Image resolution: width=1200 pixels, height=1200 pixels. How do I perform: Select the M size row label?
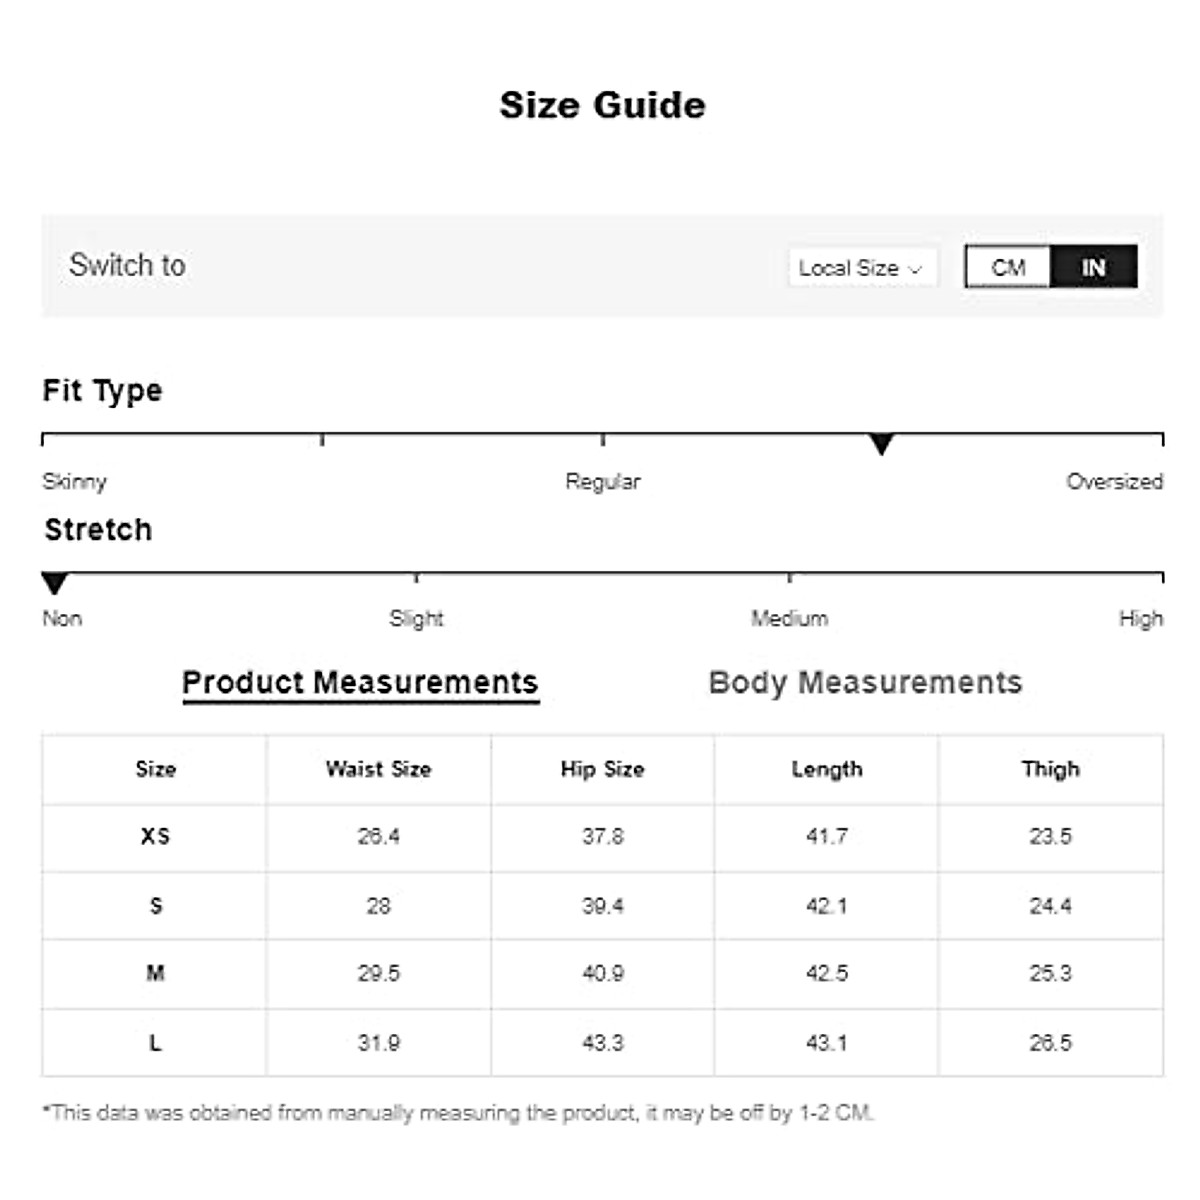(155, 973)
